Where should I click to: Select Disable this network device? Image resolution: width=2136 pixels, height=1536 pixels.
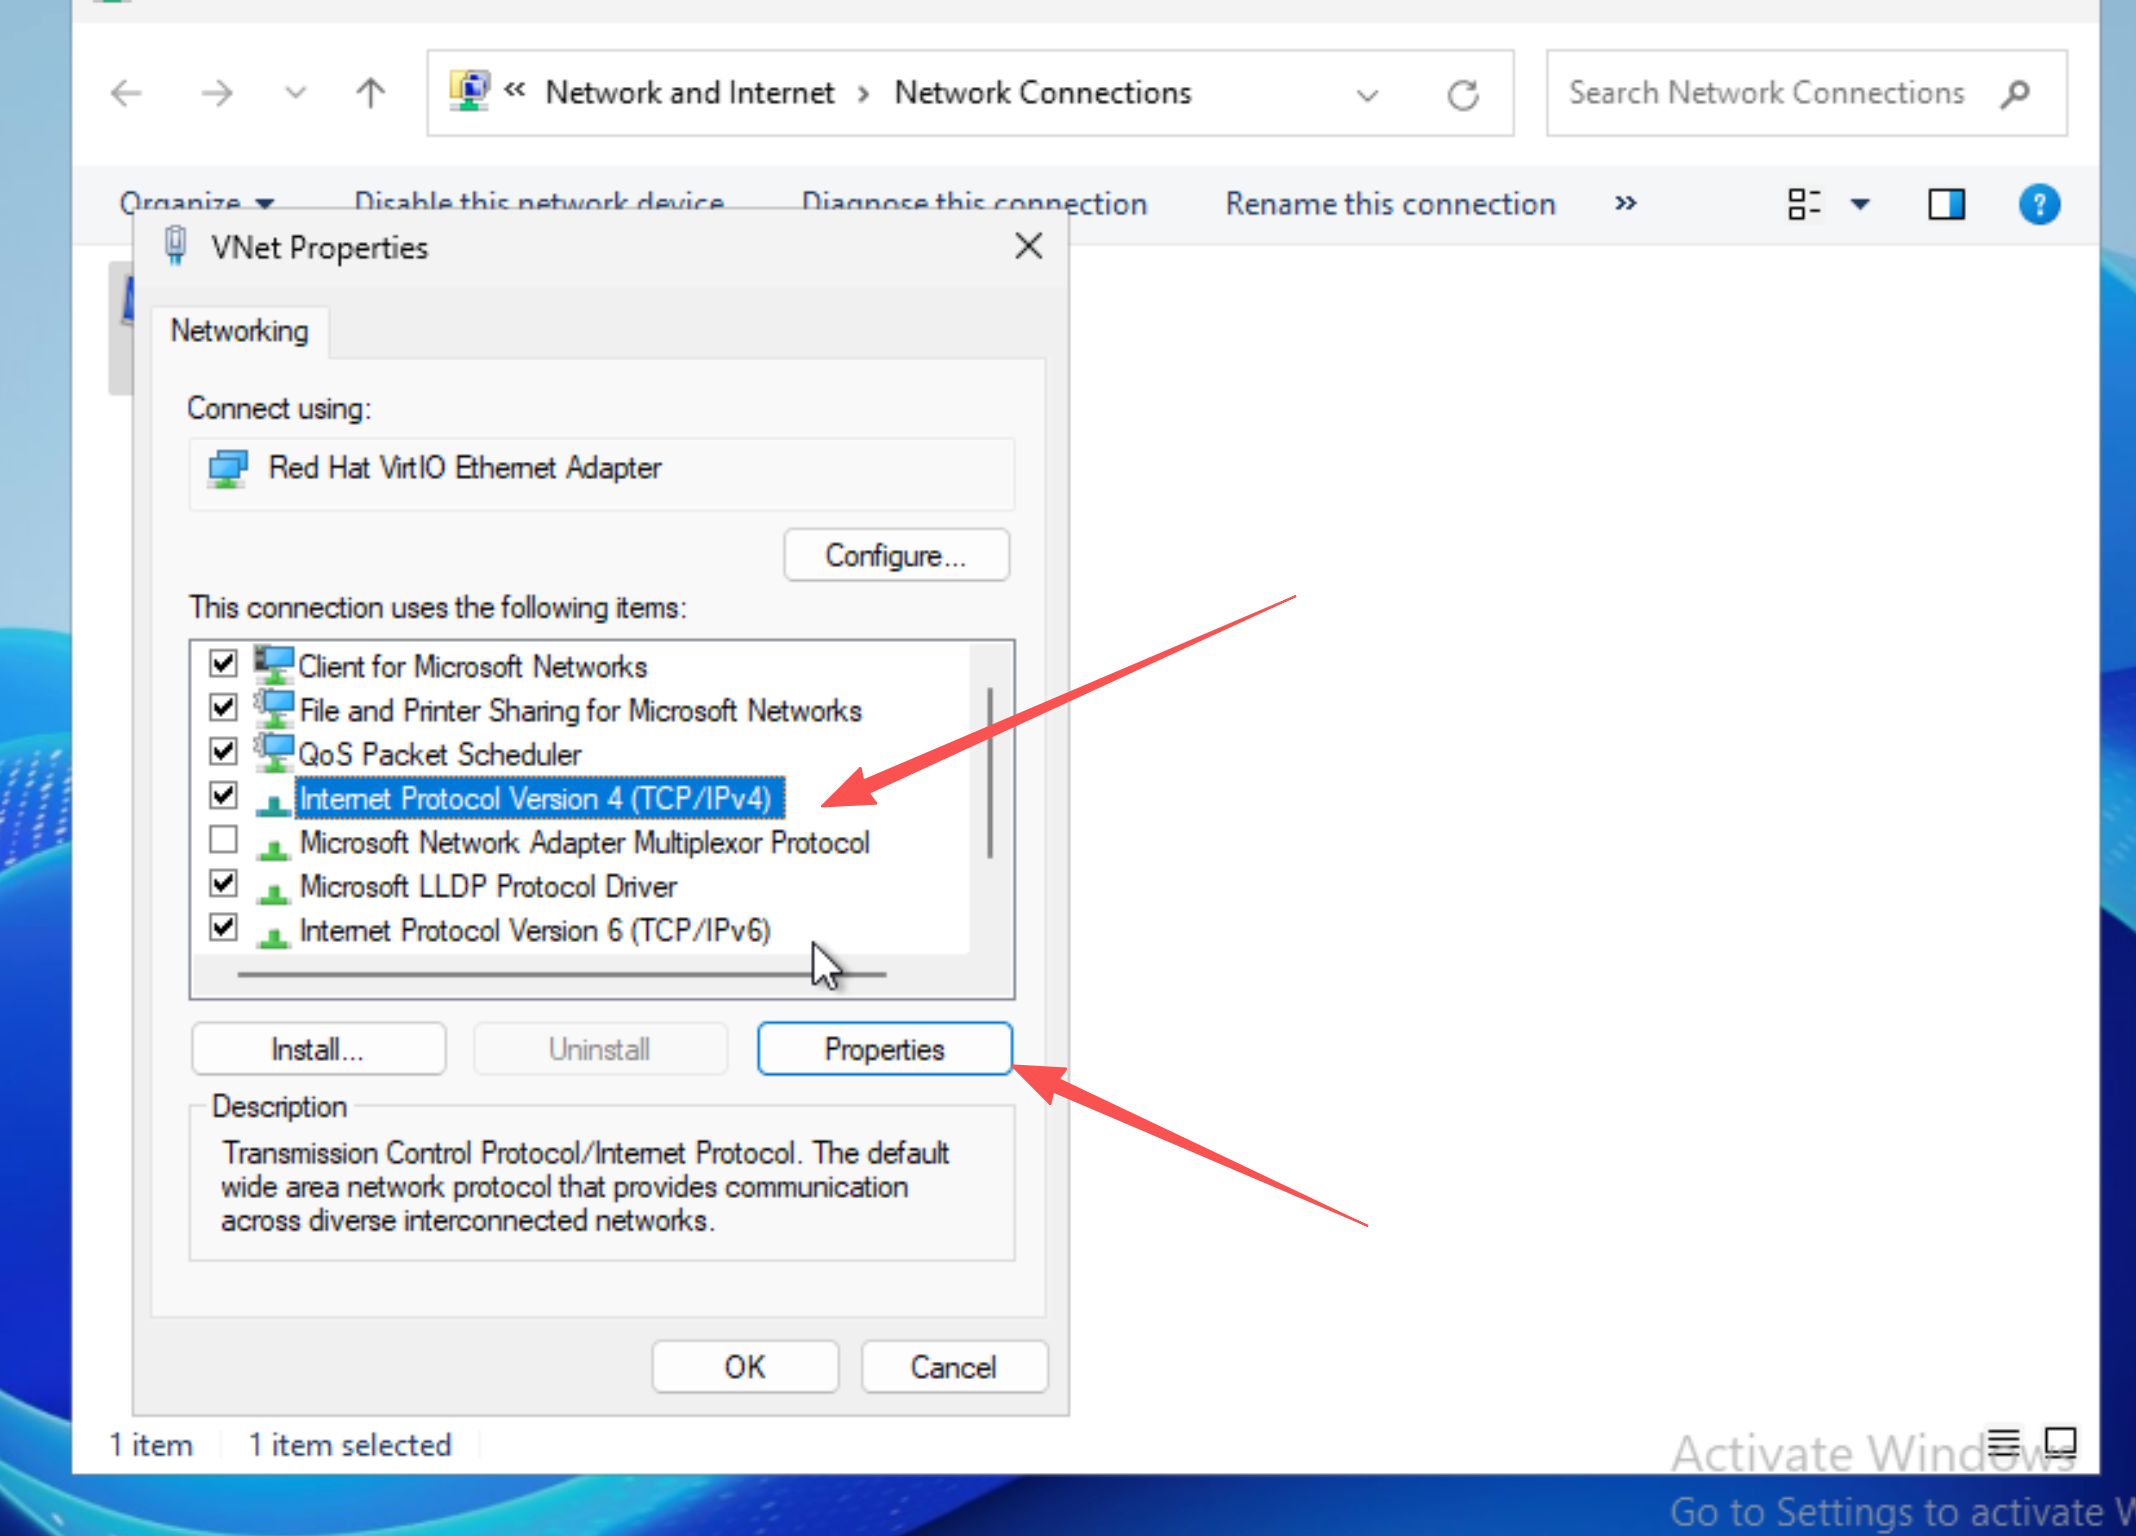[539, 202]
